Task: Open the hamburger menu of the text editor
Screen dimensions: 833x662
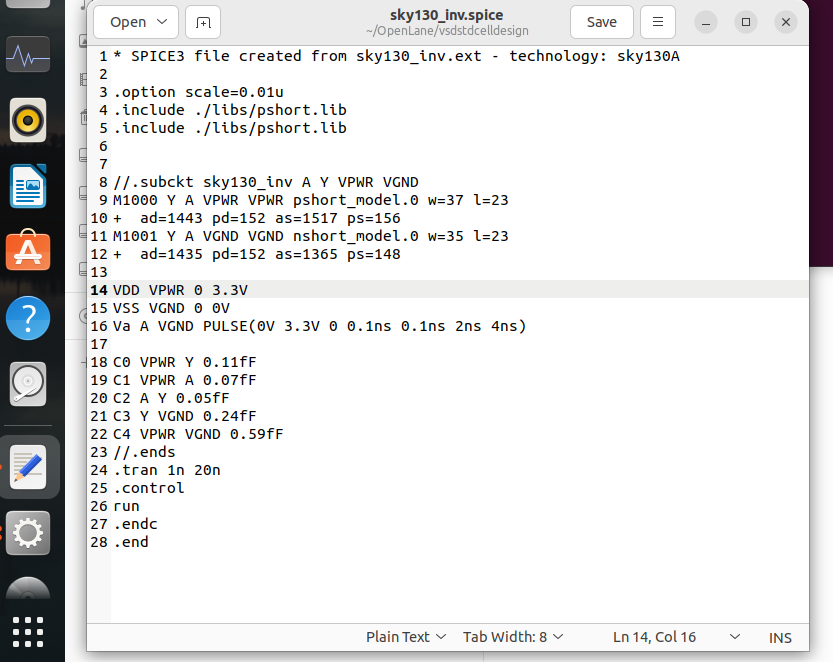Action: (x=657, y=22)
